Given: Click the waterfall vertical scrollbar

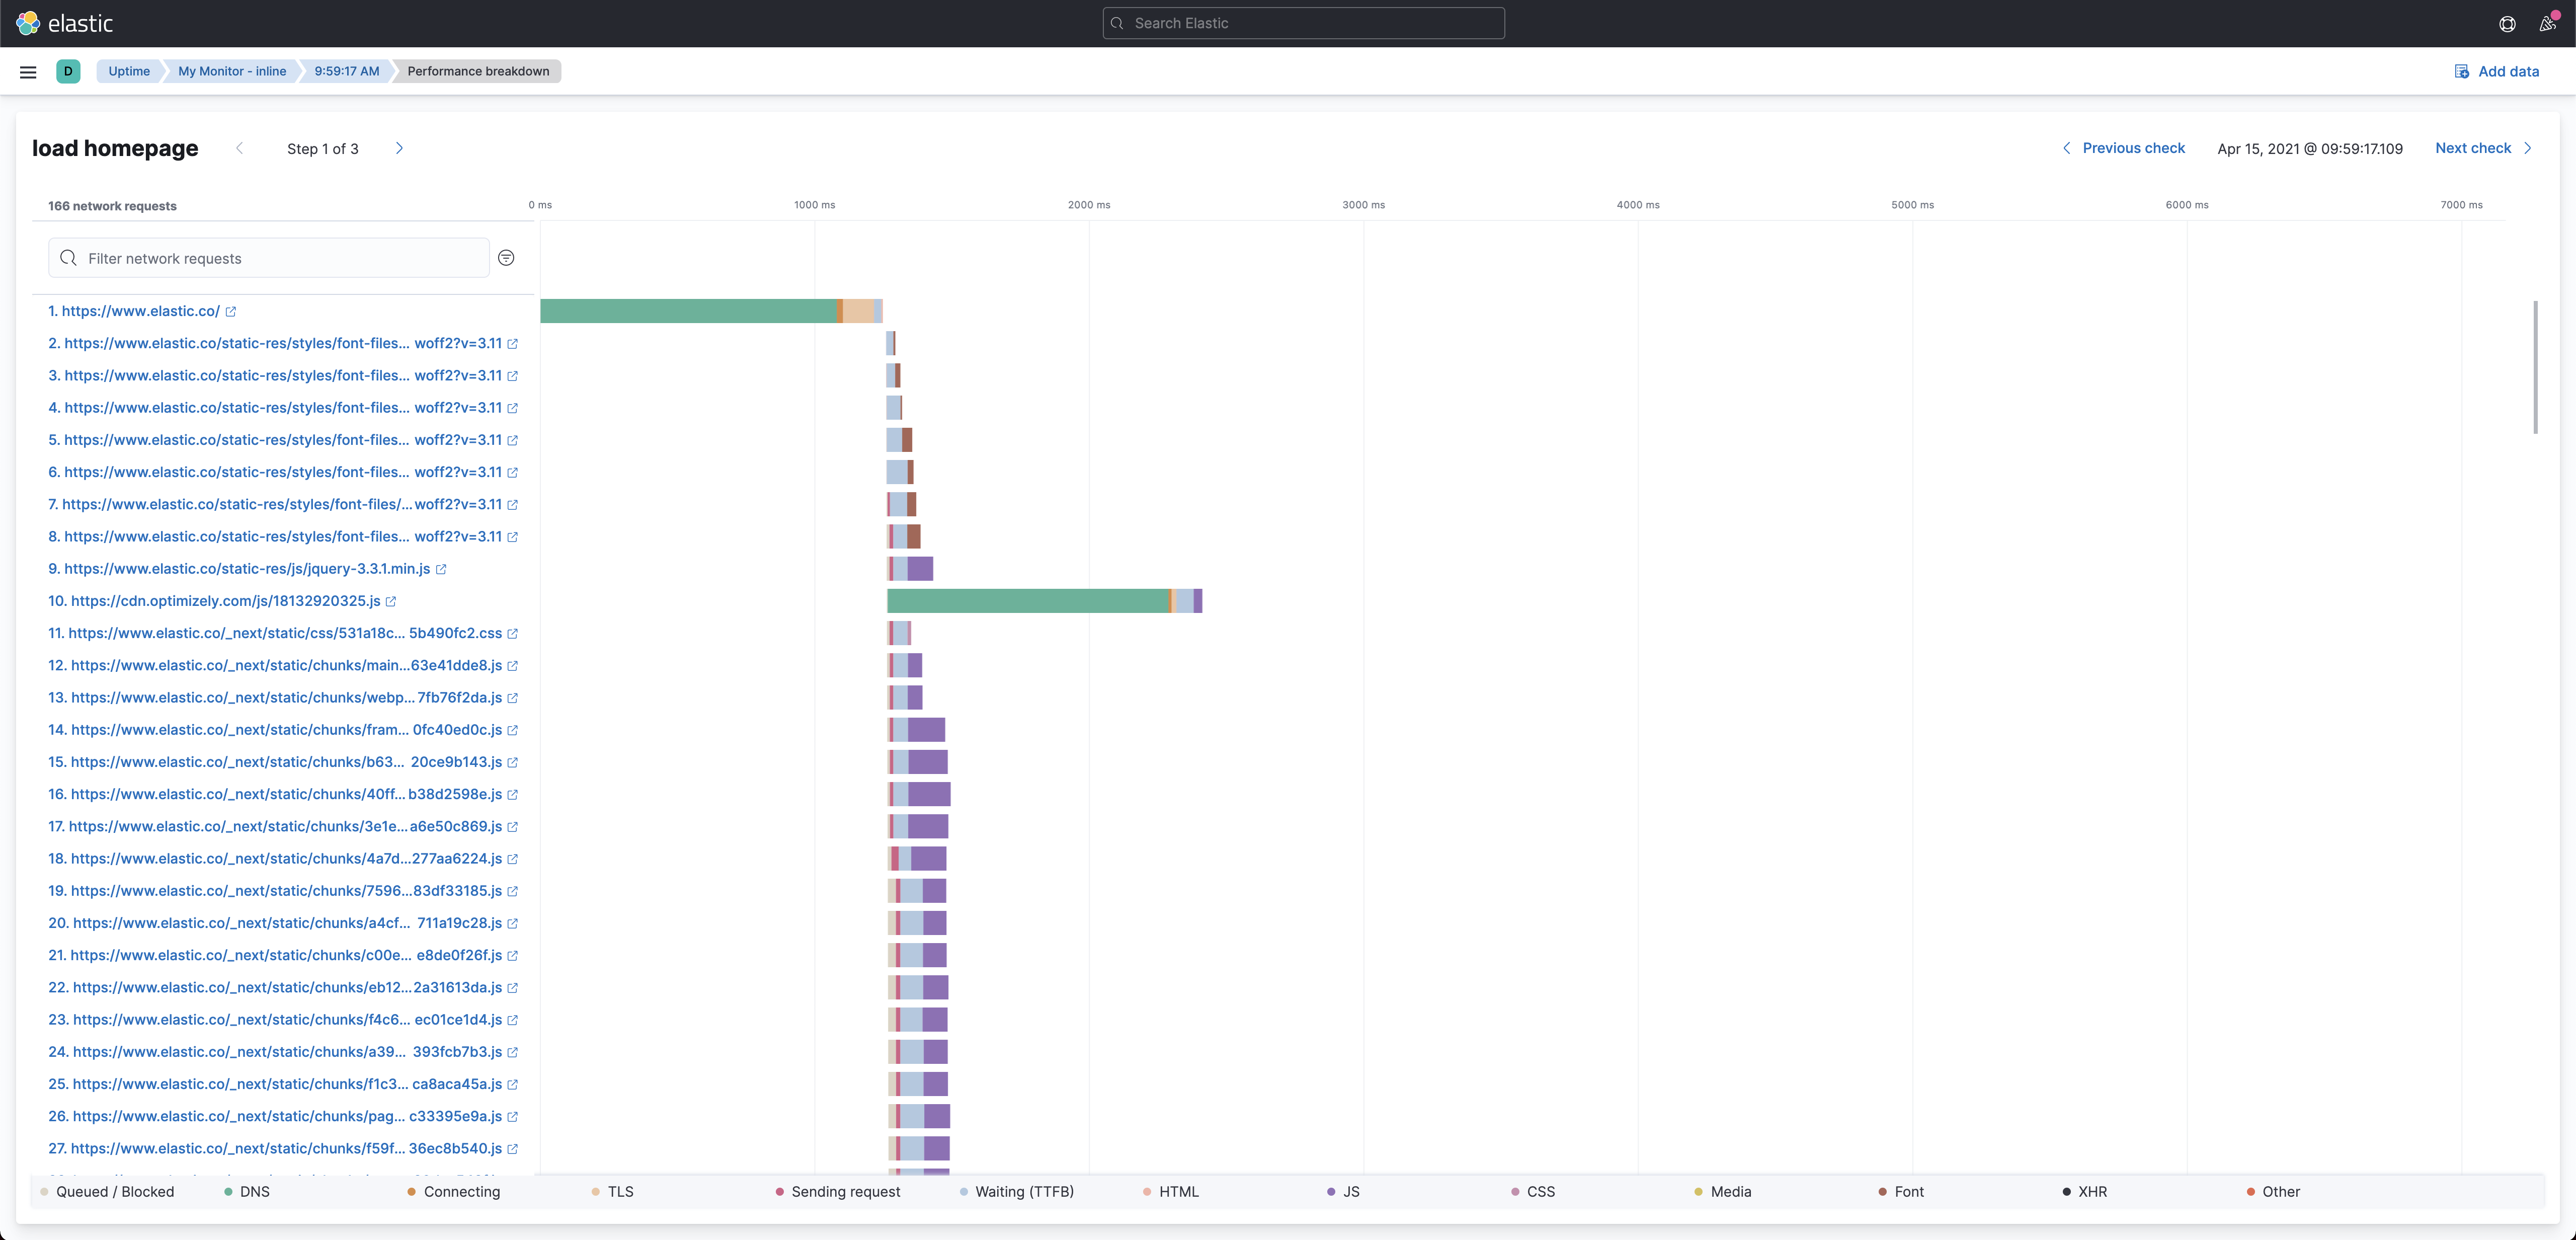Looking at the screenshot, I should (x=2535, y=367).
